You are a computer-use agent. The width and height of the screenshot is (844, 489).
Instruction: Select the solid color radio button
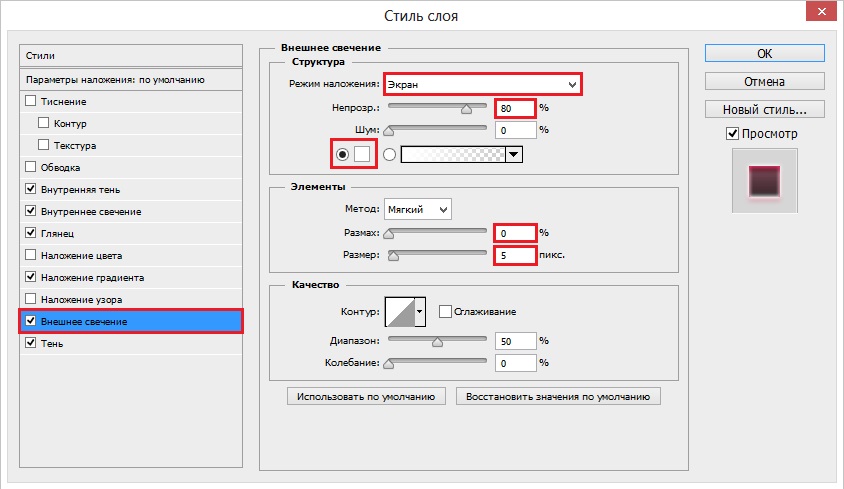pos(342,155)
